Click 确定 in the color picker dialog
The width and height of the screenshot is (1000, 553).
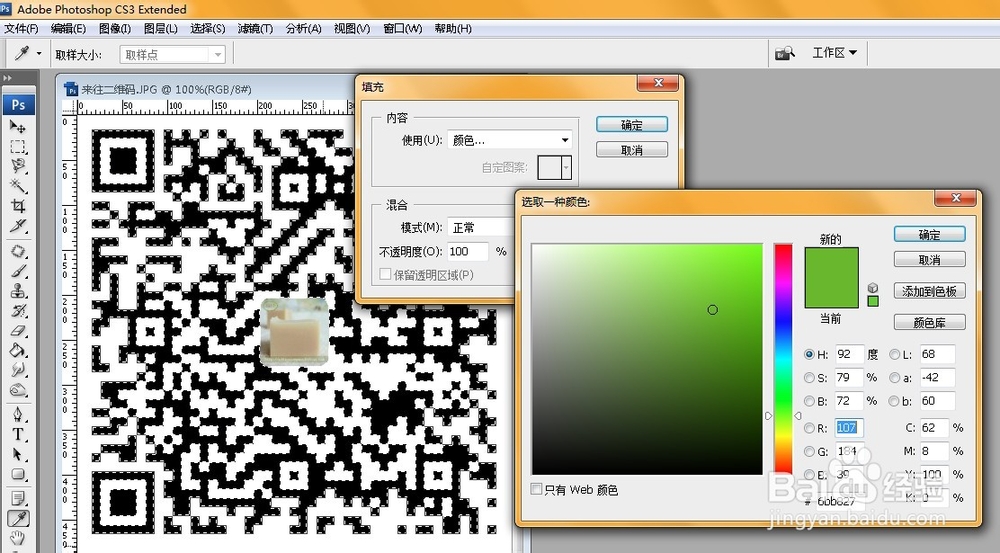pos(929,234)
